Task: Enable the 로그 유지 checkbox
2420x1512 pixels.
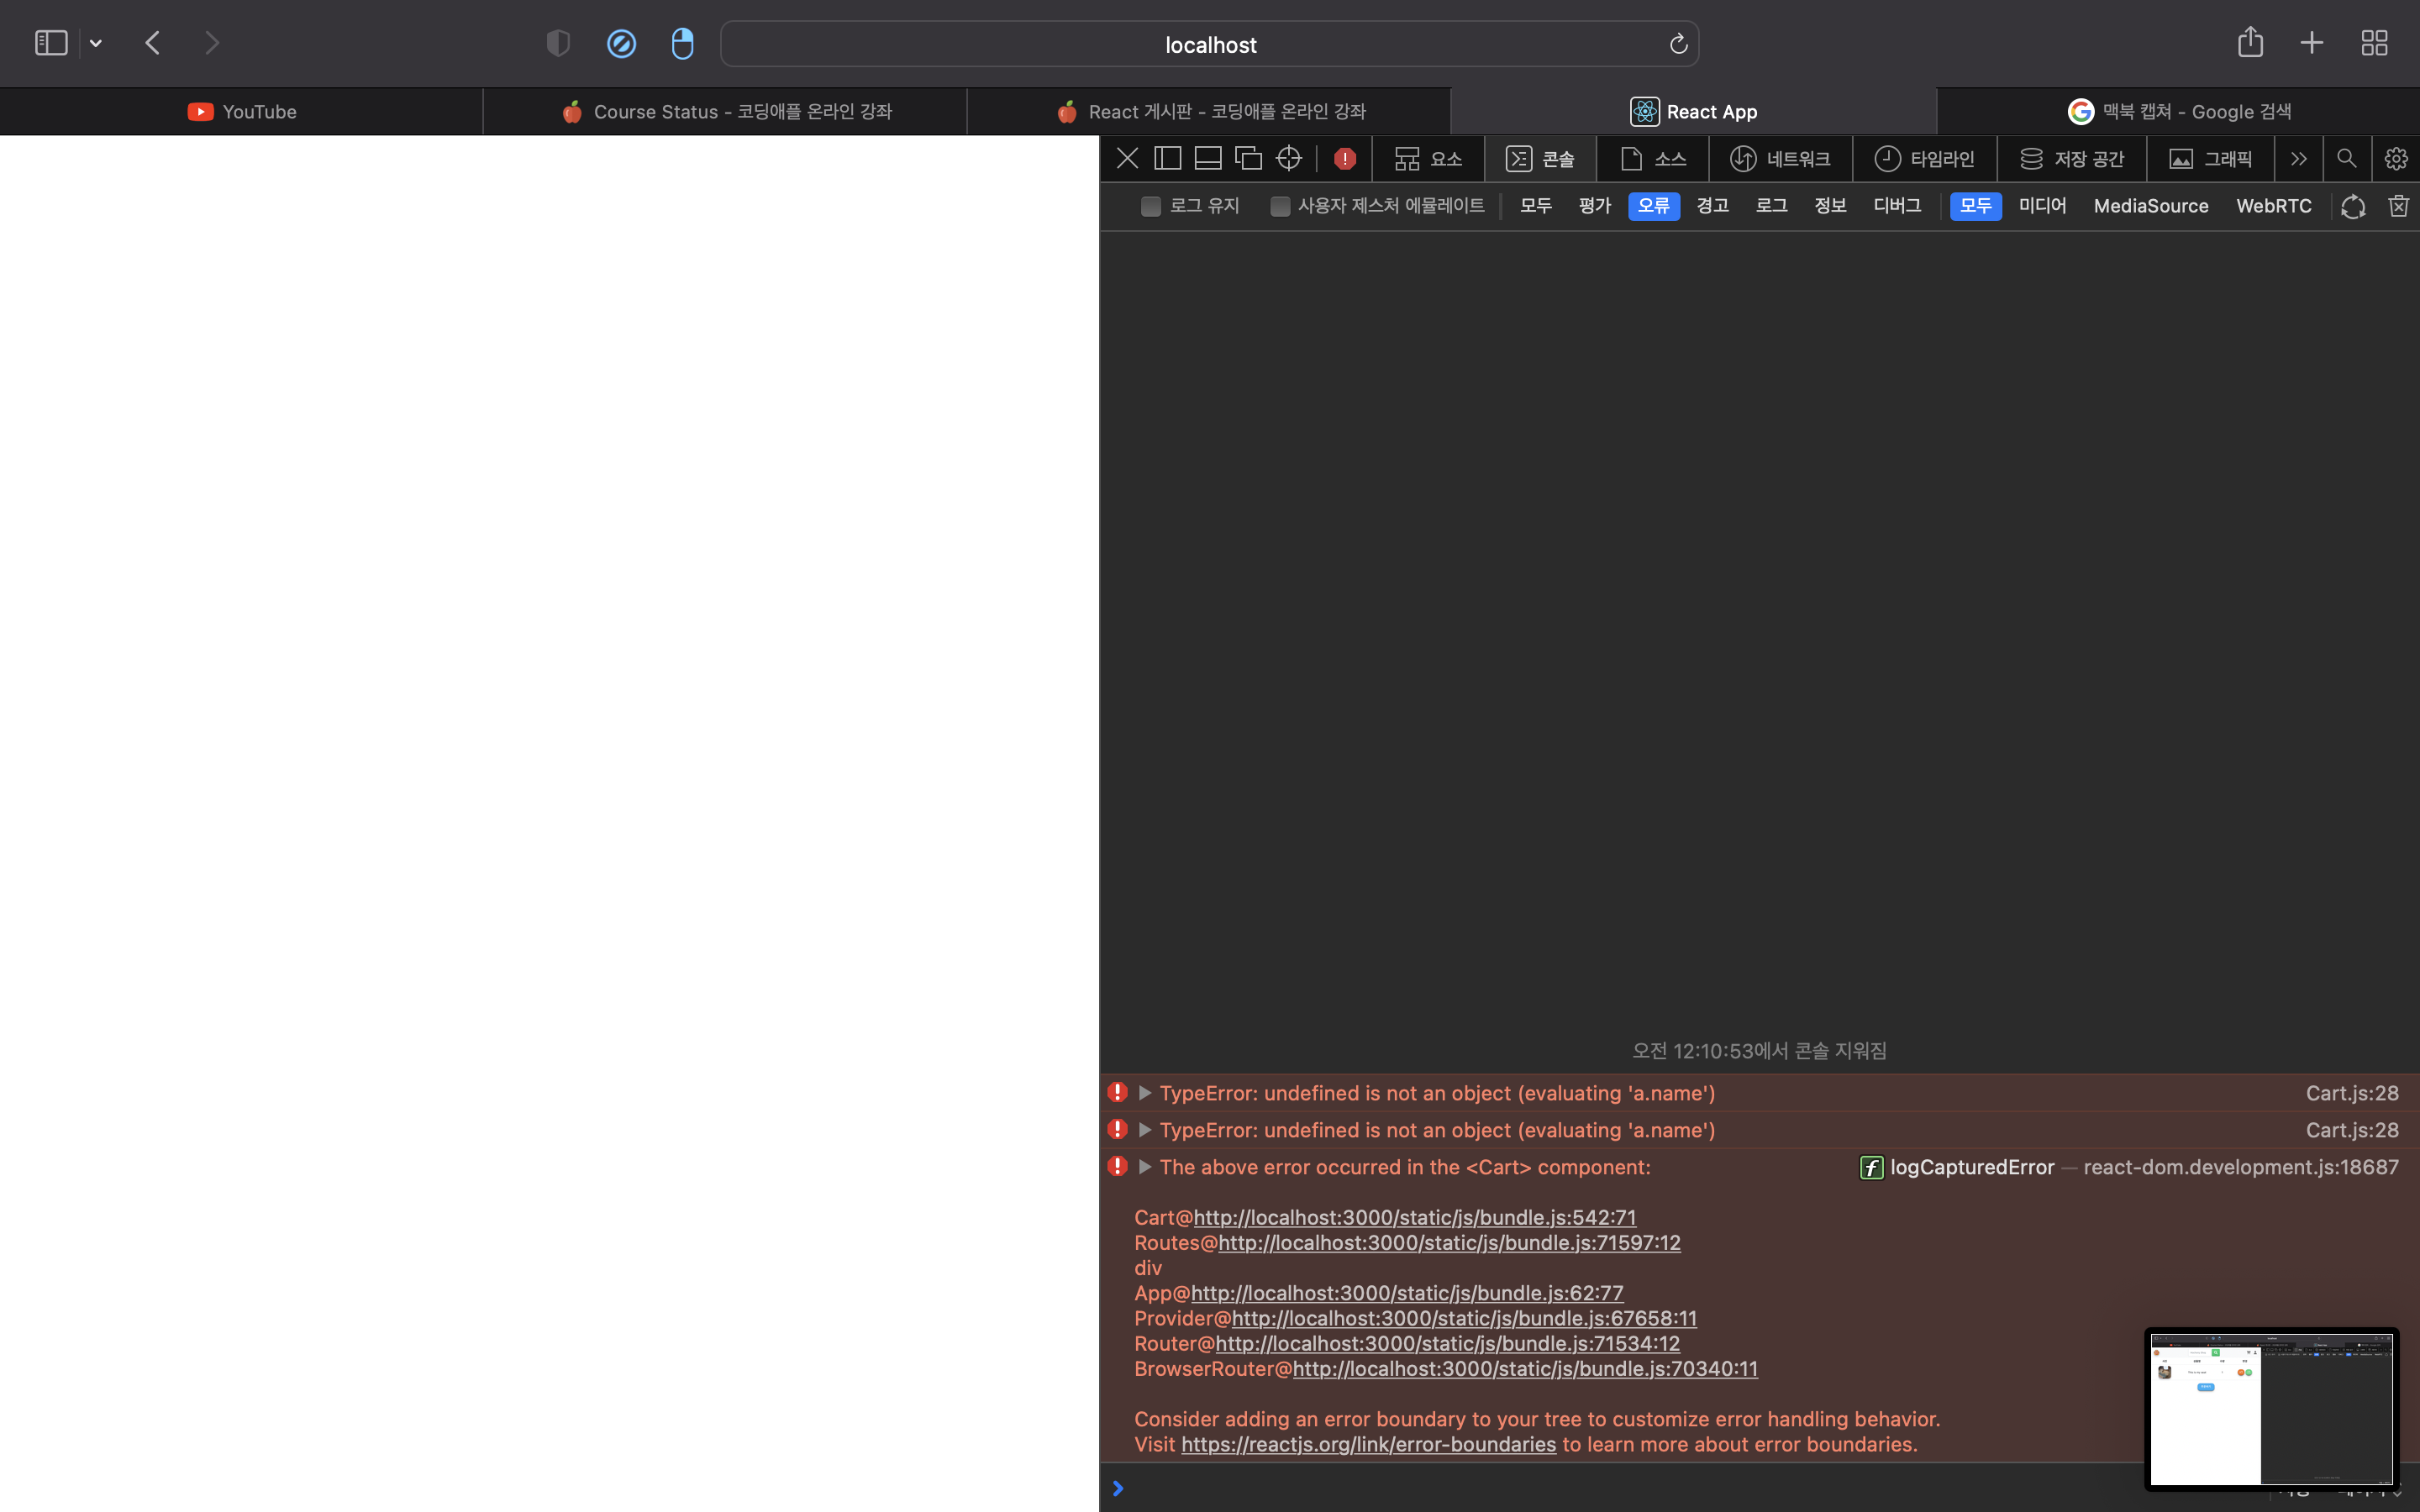Action: click(x=1151, y=206)
